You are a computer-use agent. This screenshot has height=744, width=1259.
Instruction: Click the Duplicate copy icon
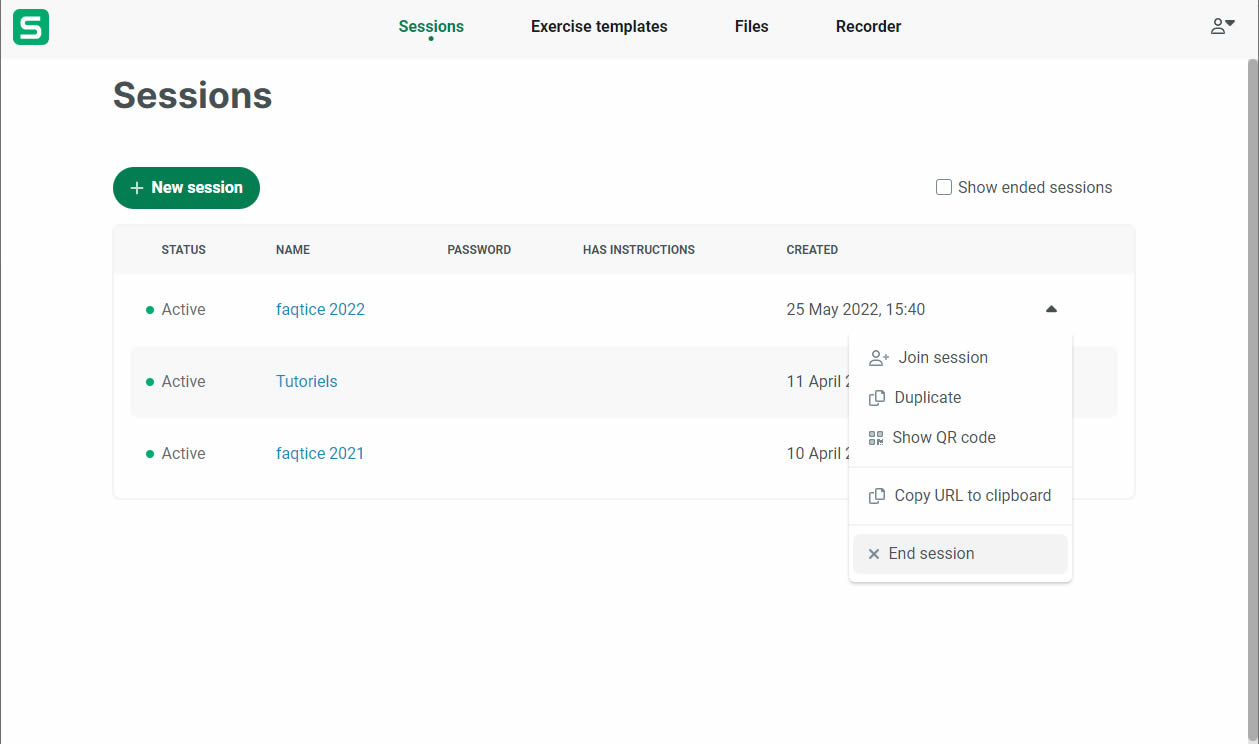(877, 398)
